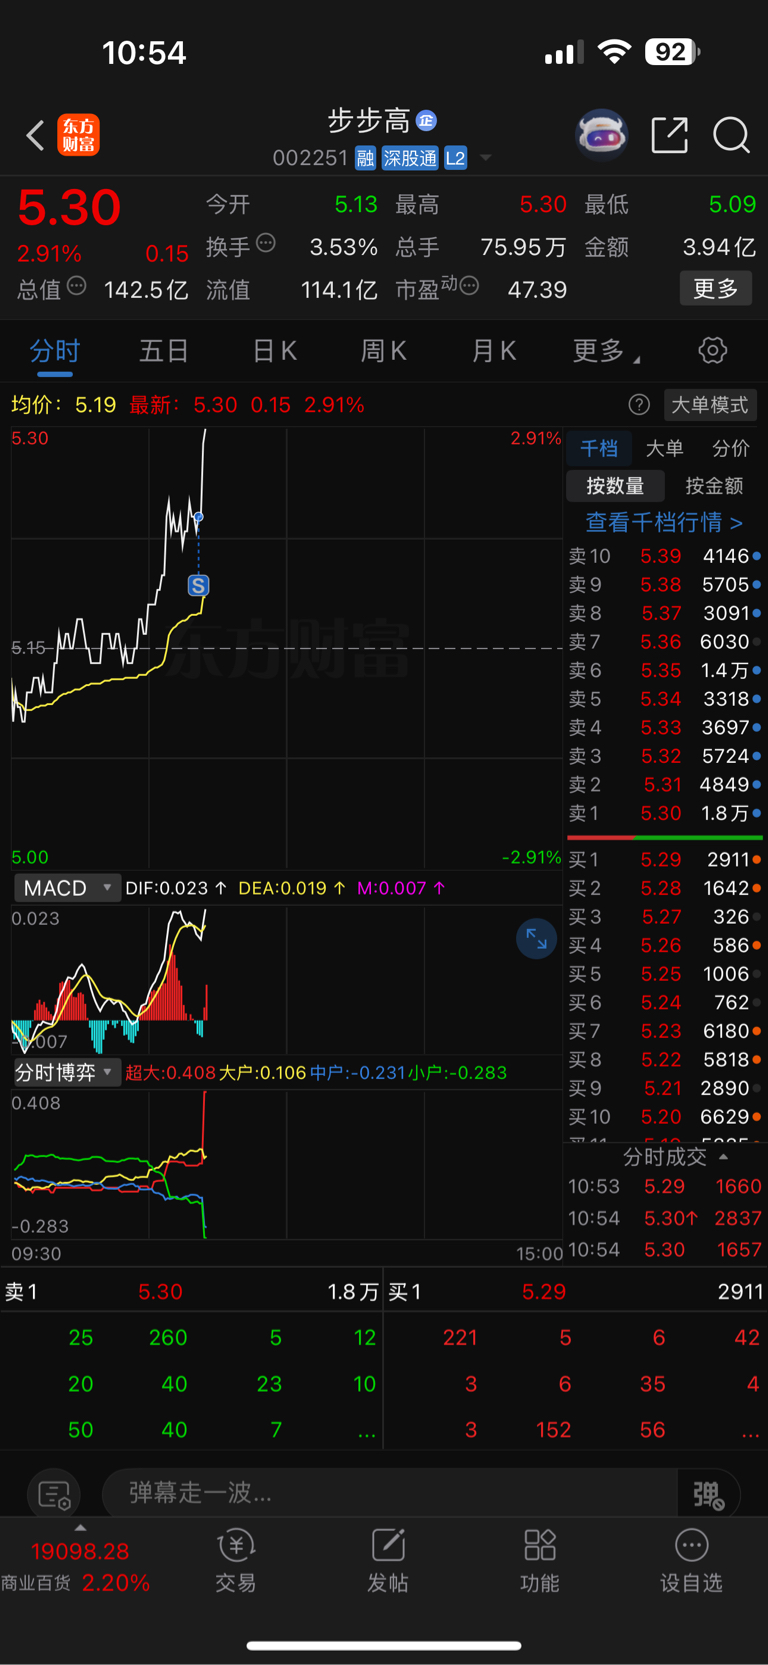Expand bottom index bar arrow above 19098.28
Image resolution: width=768 pixels, height=1665 pixels.
click(x=80, y=1528)
